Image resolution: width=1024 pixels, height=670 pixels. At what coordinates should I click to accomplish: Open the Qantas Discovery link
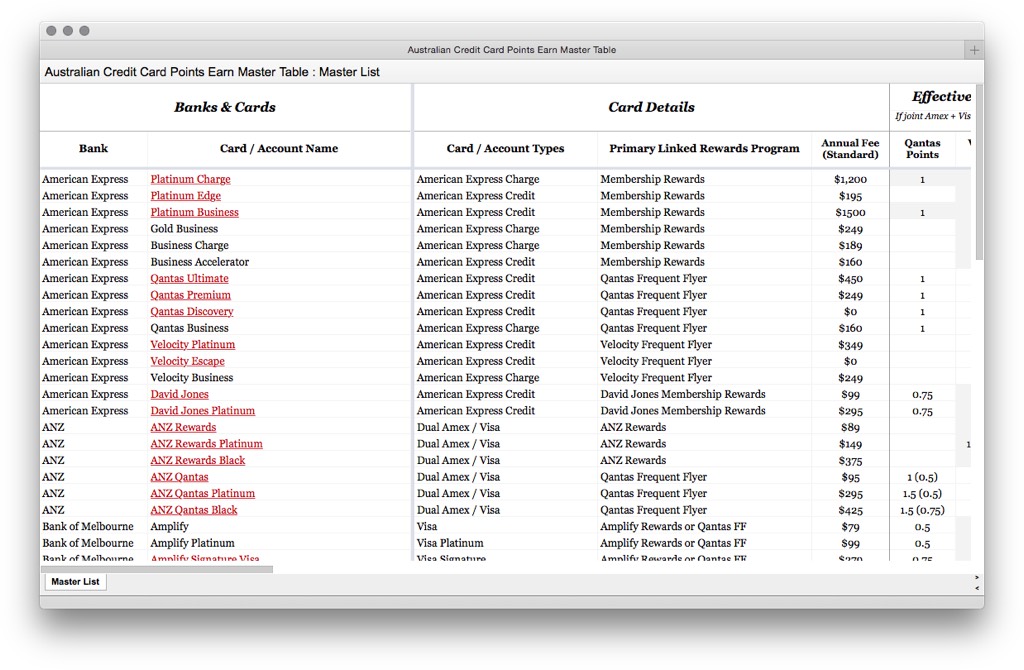point(192,311)
